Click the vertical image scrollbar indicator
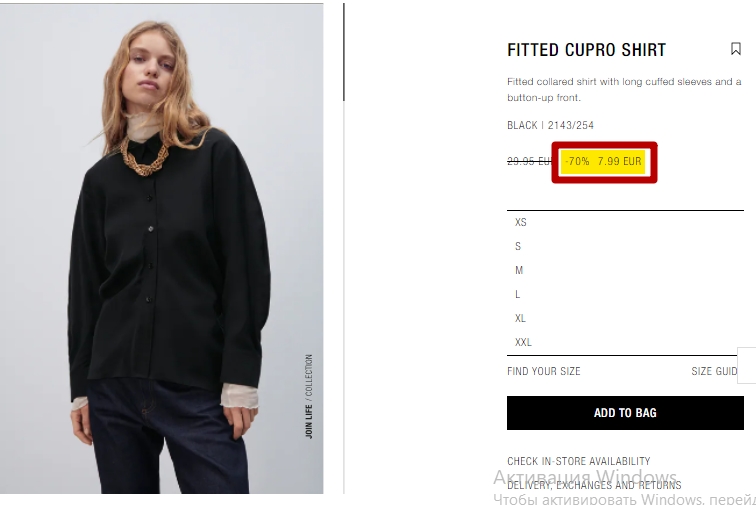Viewport: 756px width, 505px height. click(344, 52)
